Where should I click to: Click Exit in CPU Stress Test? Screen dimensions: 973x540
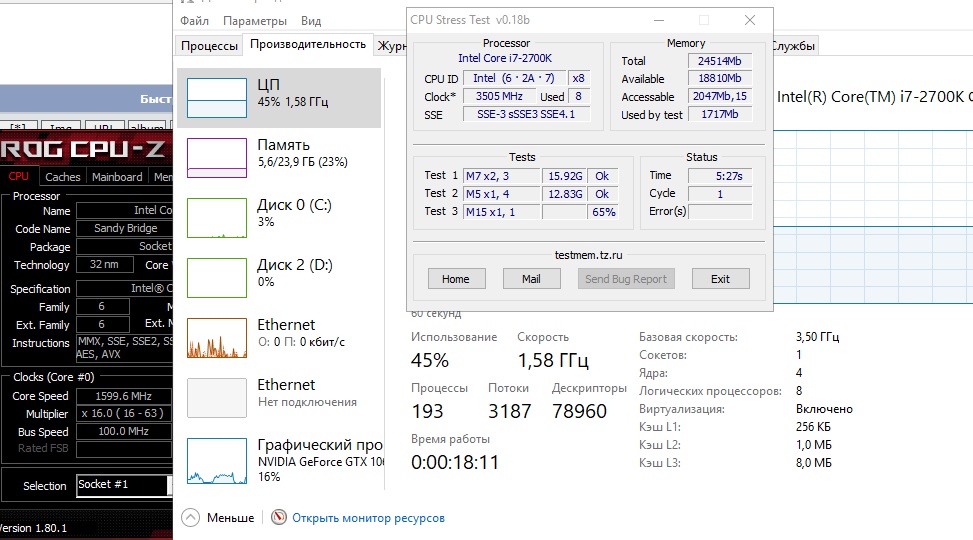720,279
